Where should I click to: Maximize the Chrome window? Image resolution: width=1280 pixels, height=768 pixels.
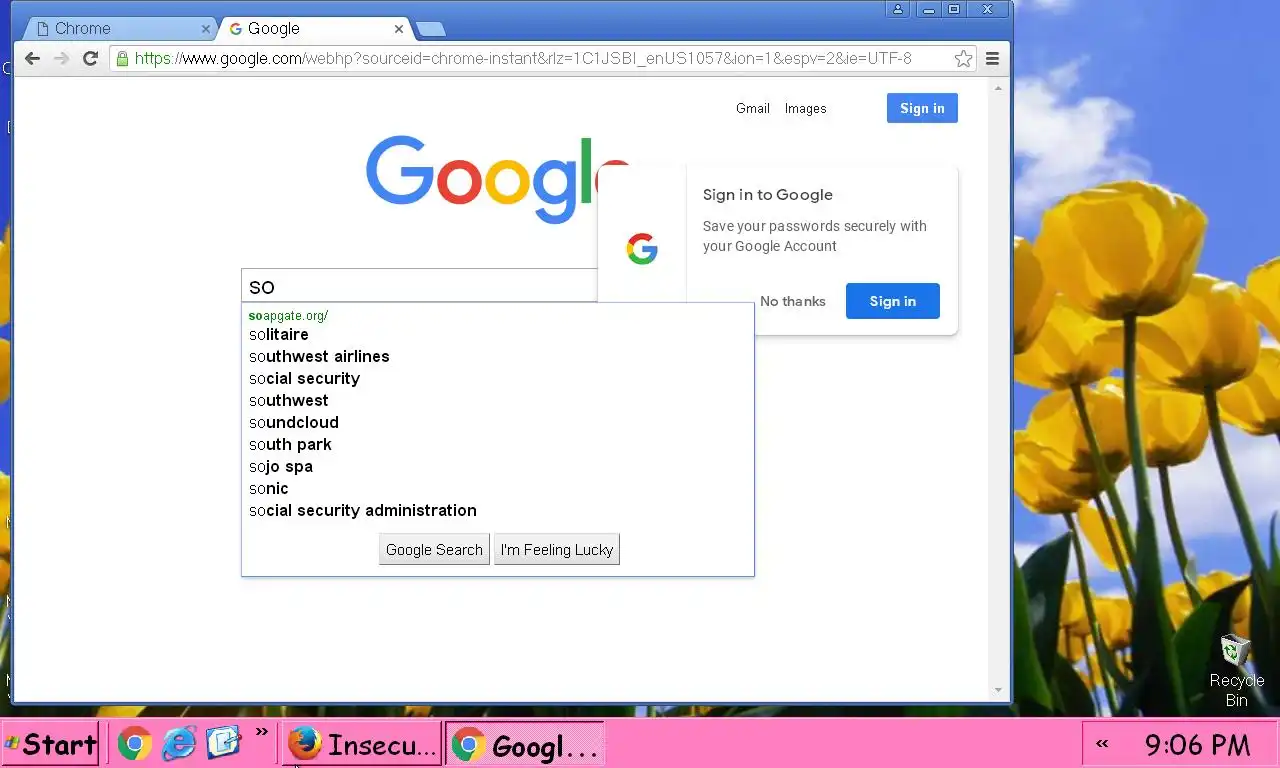coord(954,9)
